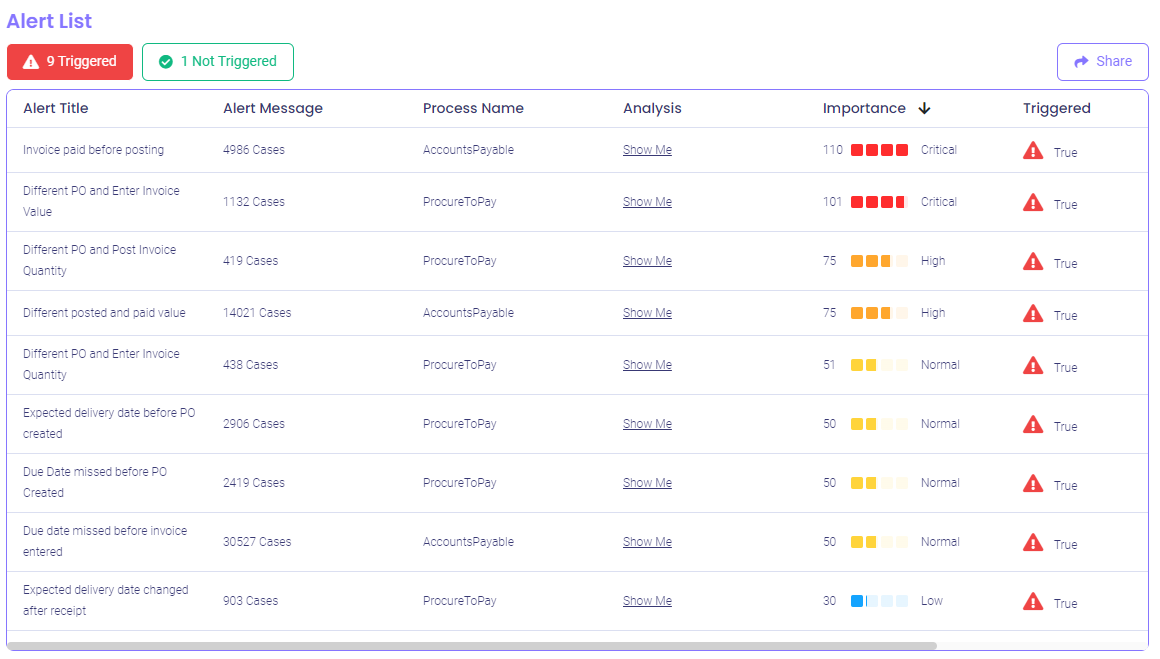Viewport: 1160px width, 659px height.
Task: Click the Analysis column header
Action: tap(652, 108)
